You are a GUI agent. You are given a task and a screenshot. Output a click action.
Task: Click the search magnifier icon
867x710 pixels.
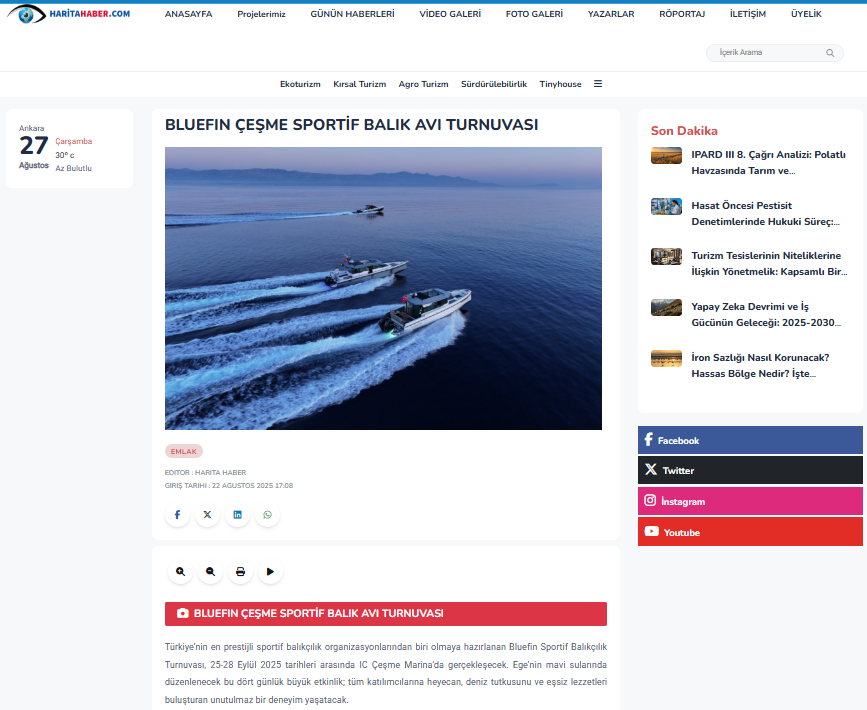click(830, 53)
